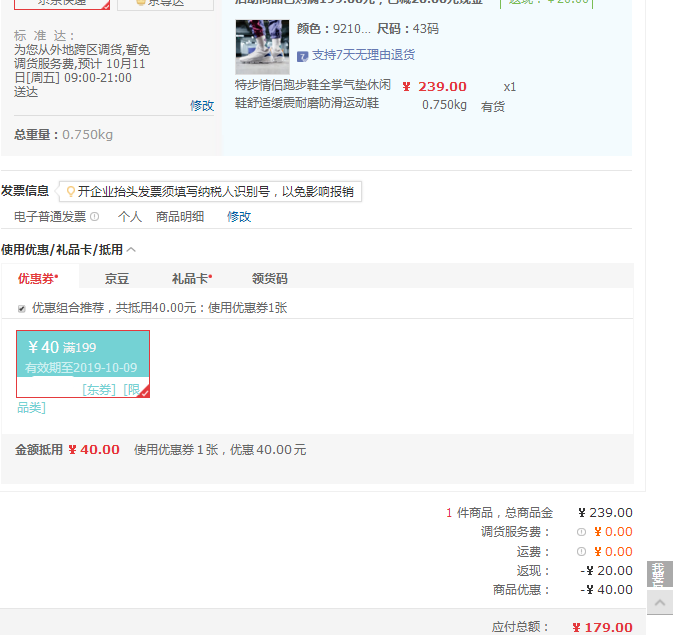Click the 京东快递 delivery option button
This screenshot has height=635, width=689.
tap(62, 4)
